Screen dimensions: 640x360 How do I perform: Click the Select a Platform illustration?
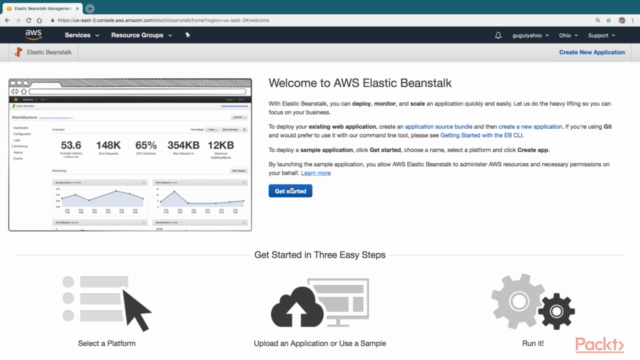pos(107,303)
